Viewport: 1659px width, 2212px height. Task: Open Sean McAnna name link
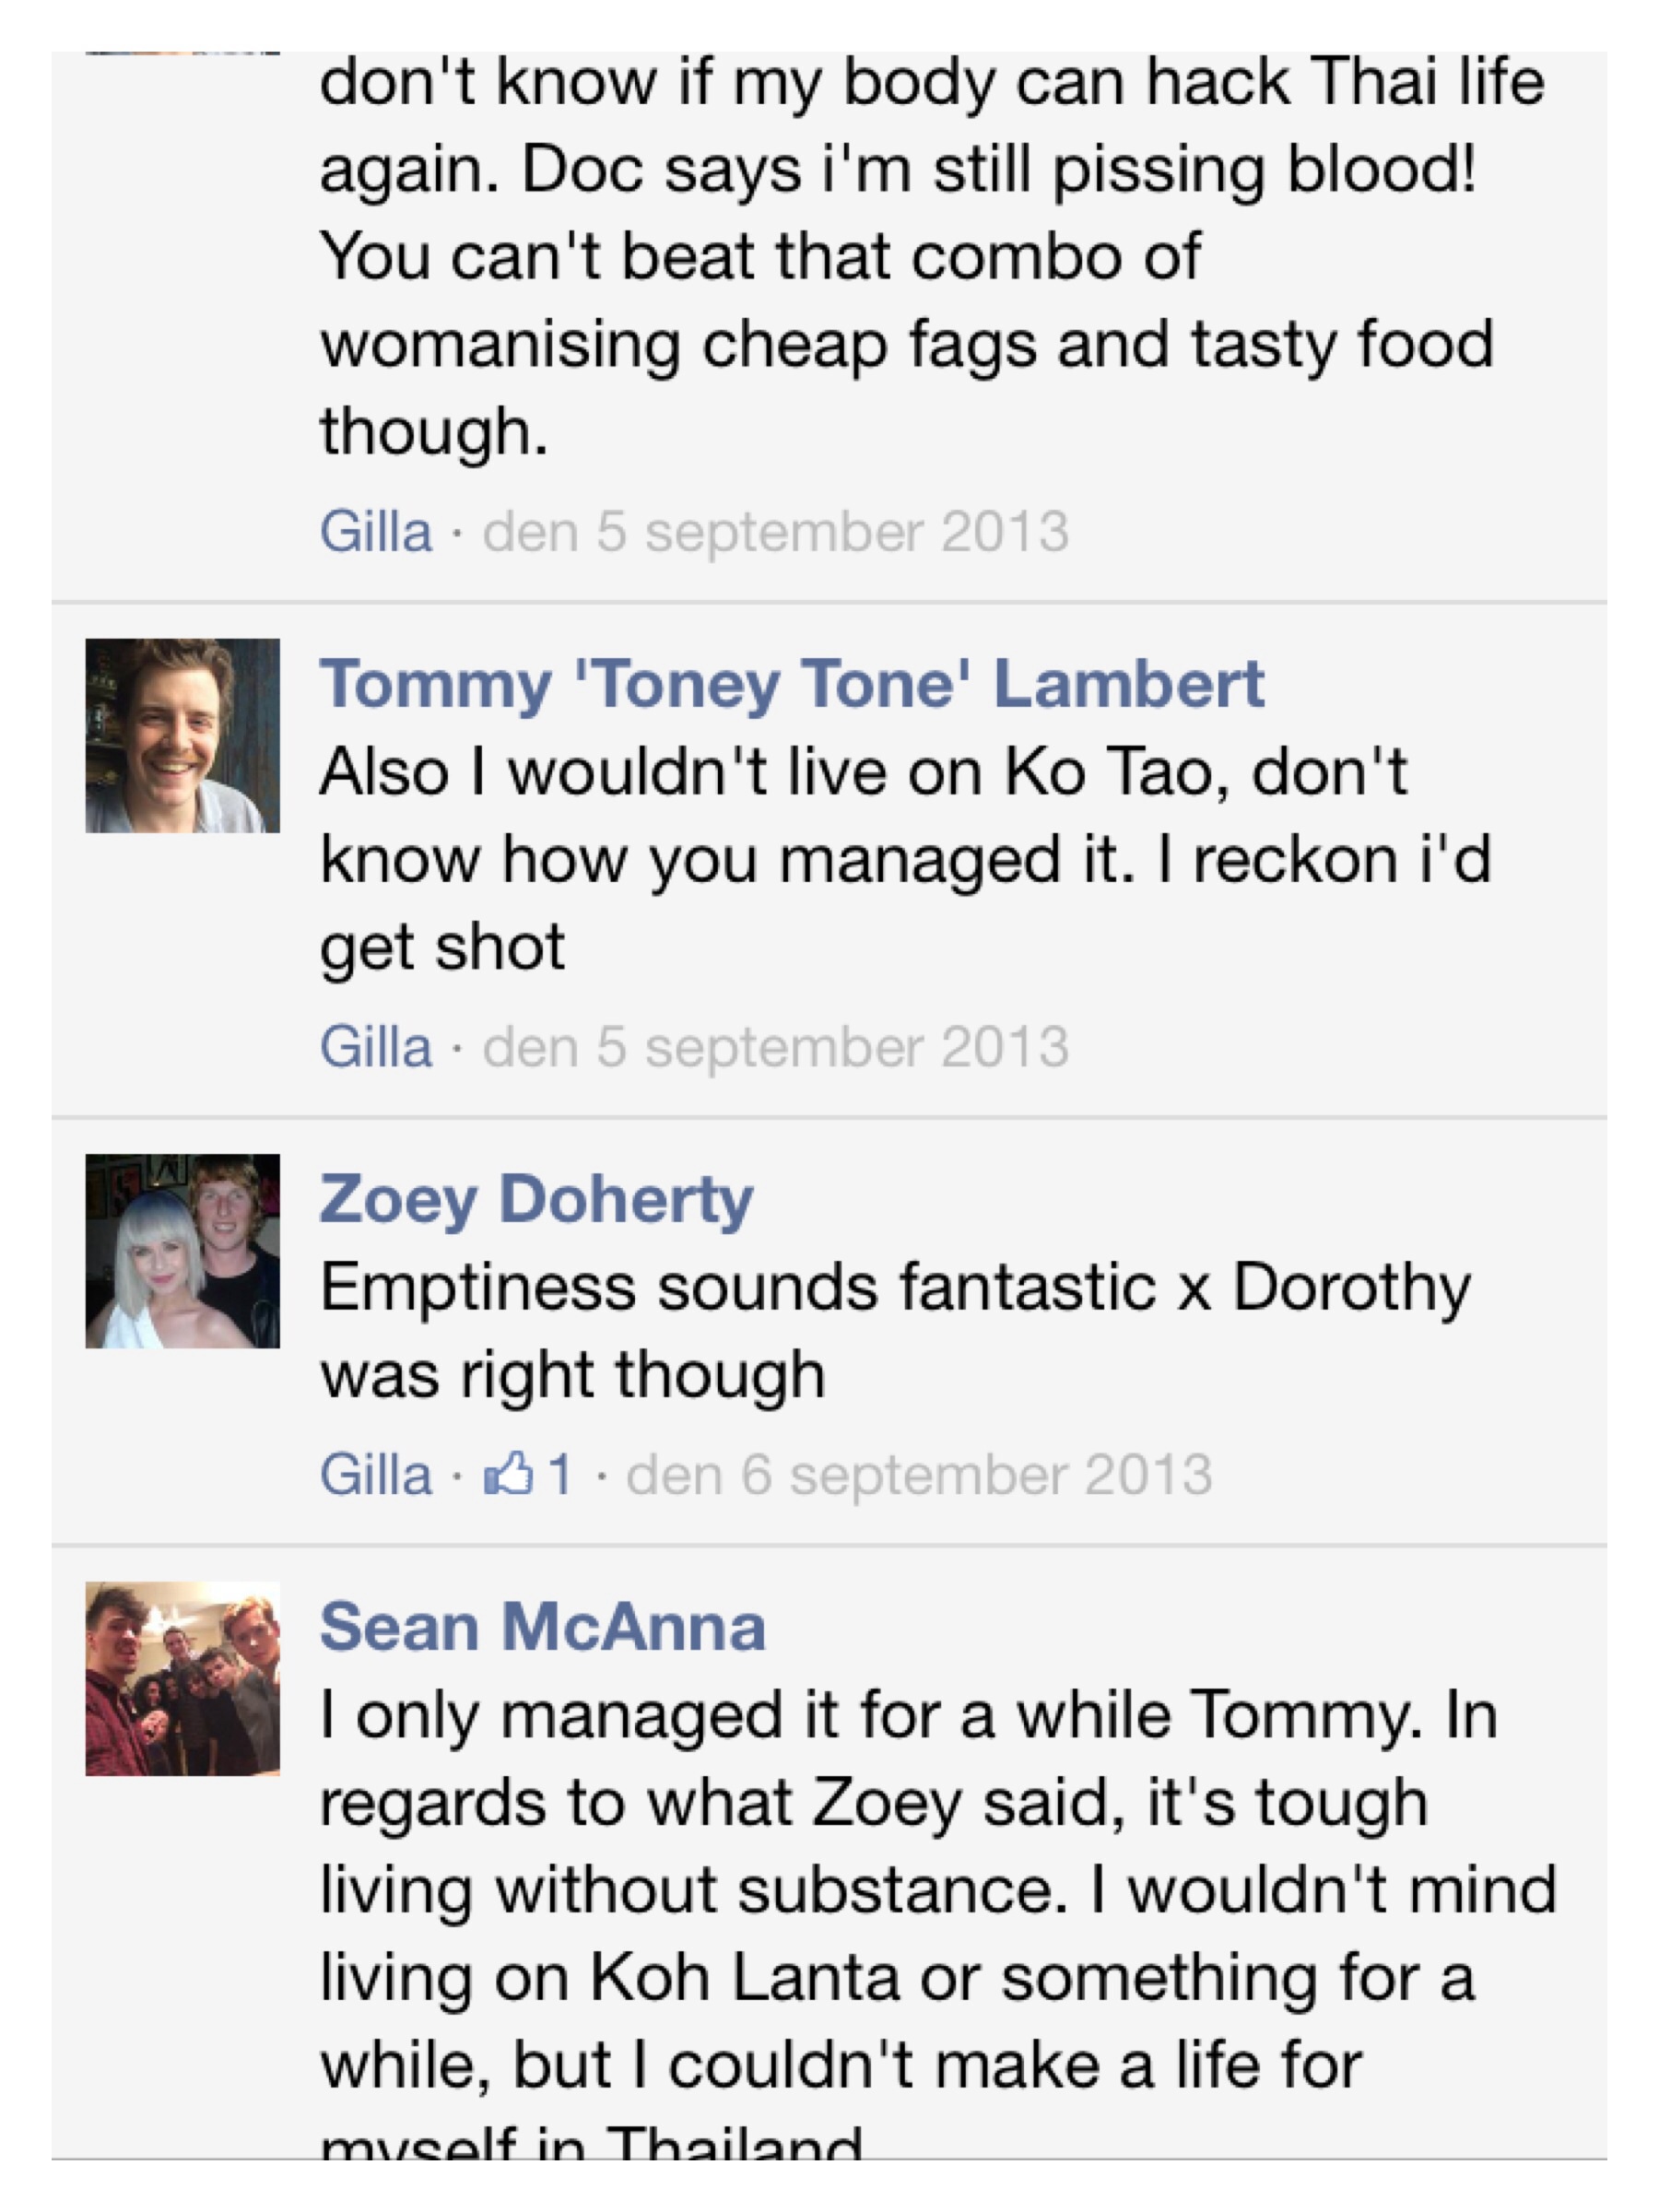pyautogui.click(x=543, y=1627)
